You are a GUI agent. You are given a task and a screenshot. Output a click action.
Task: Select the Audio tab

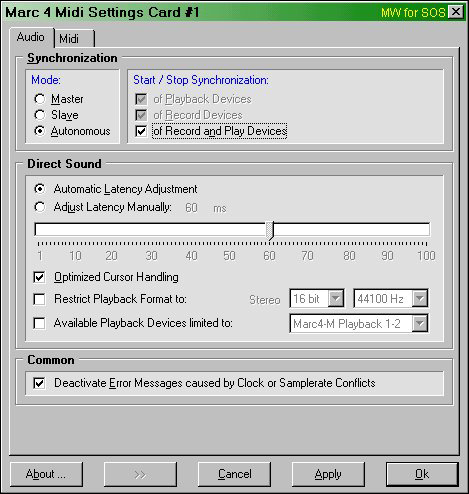coord(31,37)
